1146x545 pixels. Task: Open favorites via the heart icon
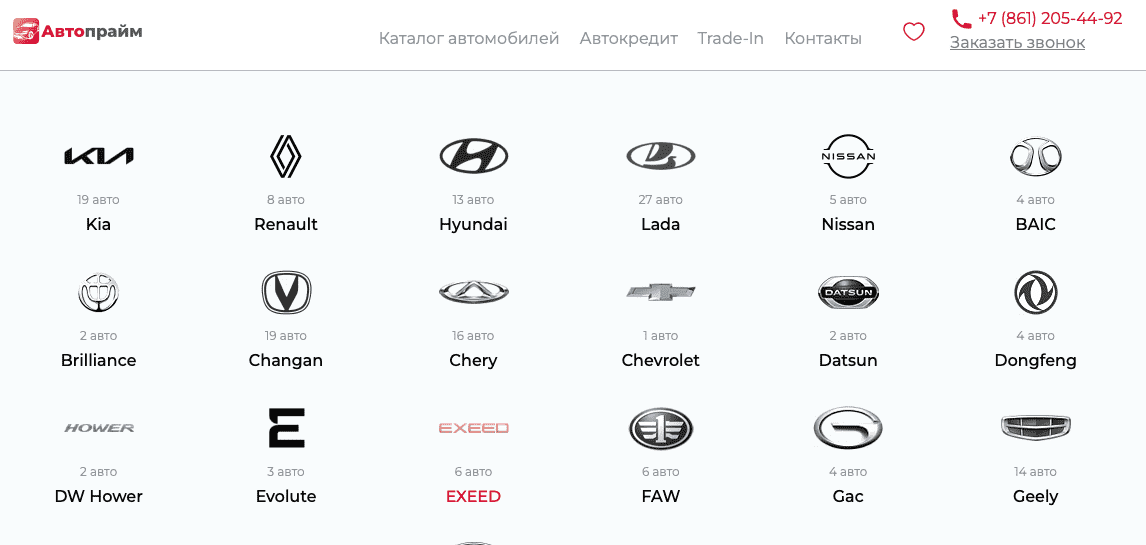click(x=914, y=32)
